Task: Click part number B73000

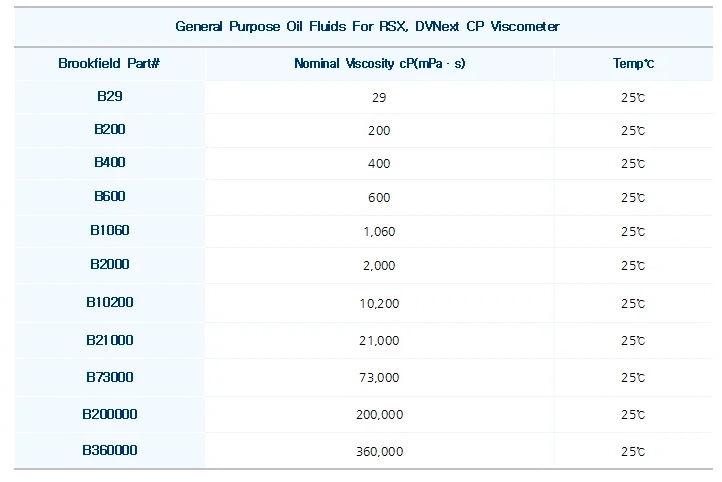Action: pos(109,377)
